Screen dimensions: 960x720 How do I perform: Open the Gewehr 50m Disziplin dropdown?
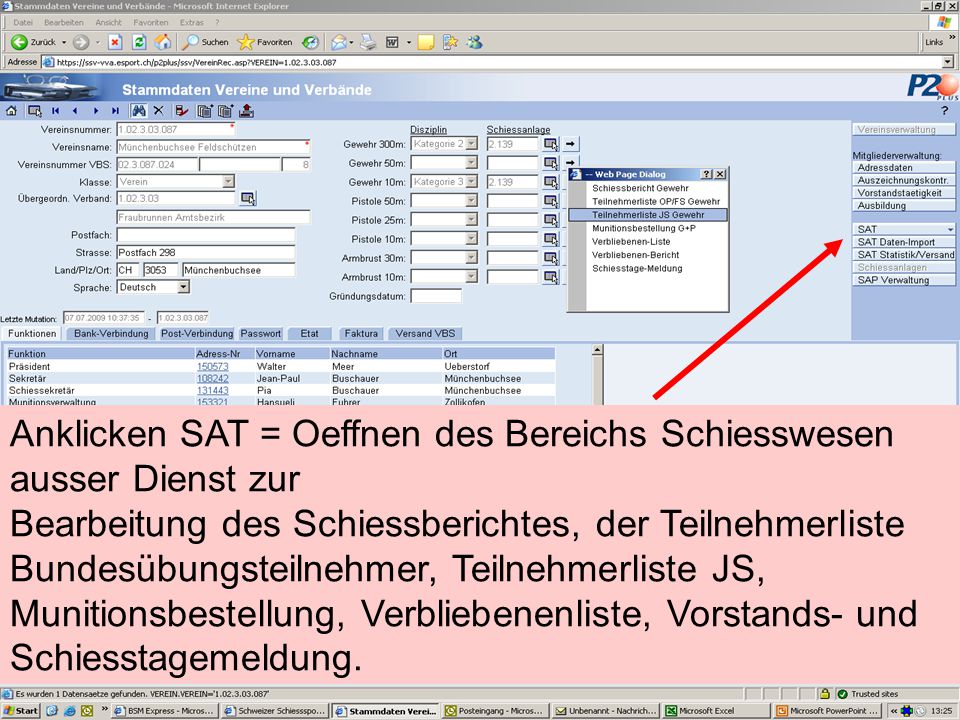471,163
